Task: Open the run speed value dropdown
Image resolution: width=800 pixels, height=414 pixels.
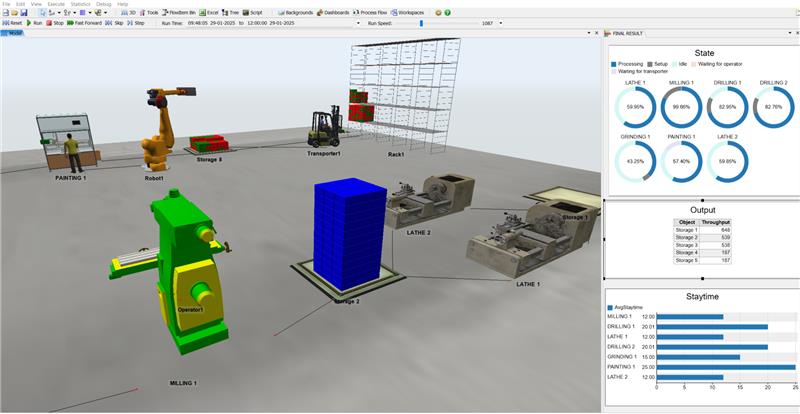Action: pos(501,23)
